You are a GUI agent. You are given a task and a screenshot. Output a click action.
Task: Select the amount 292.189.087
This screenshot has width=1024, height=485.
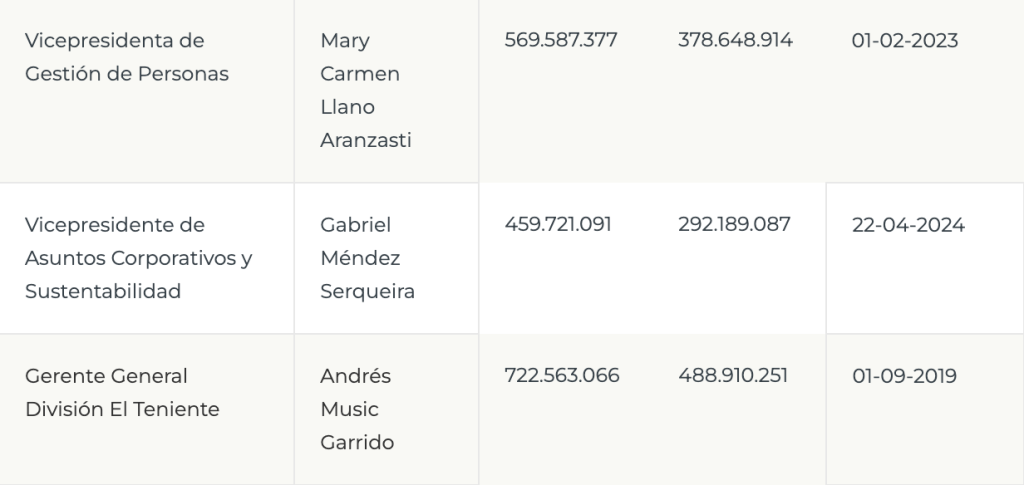click(x=734, y=225)
